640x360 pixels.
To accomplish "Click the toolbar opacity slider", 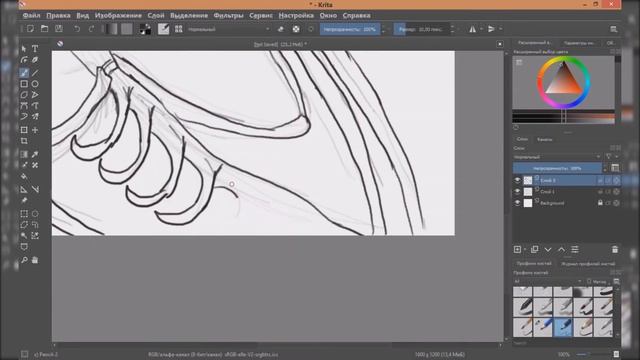I will point(350,29).
